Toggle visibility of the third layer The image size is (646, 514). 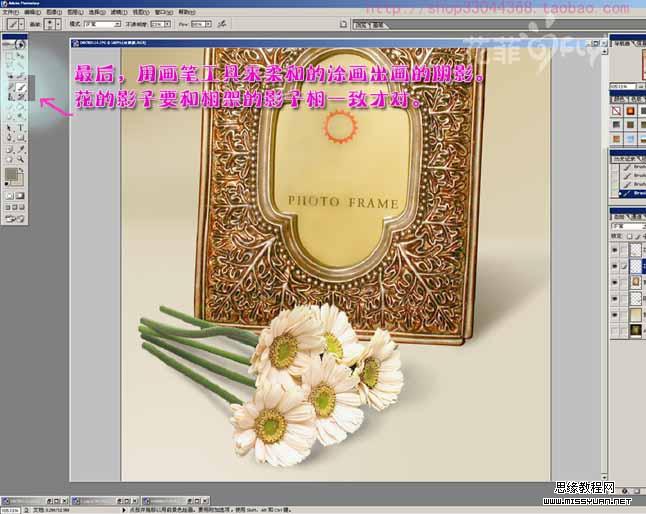point(615,283)
